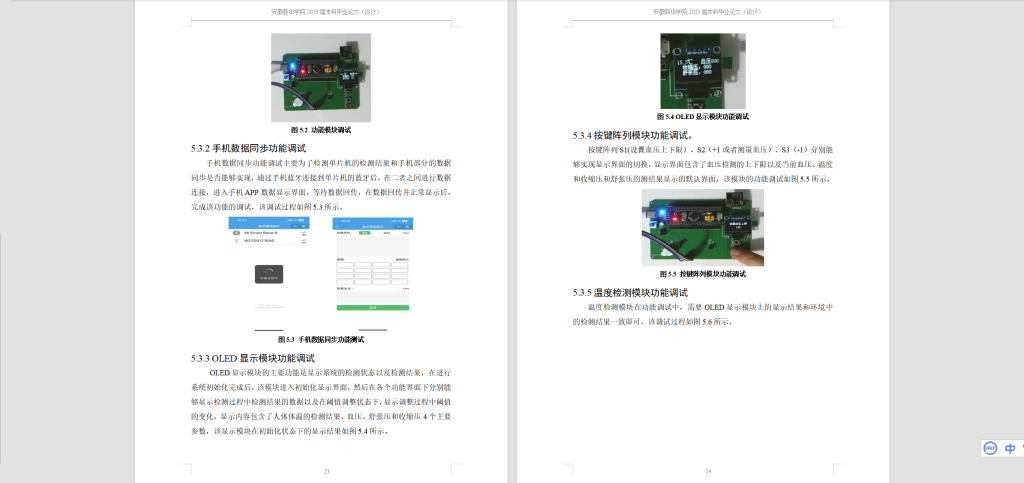Click the line starting '手机数据同步功能调试主要为了检测'
This screenshot has height=483, width=1024.
(328, 163)
